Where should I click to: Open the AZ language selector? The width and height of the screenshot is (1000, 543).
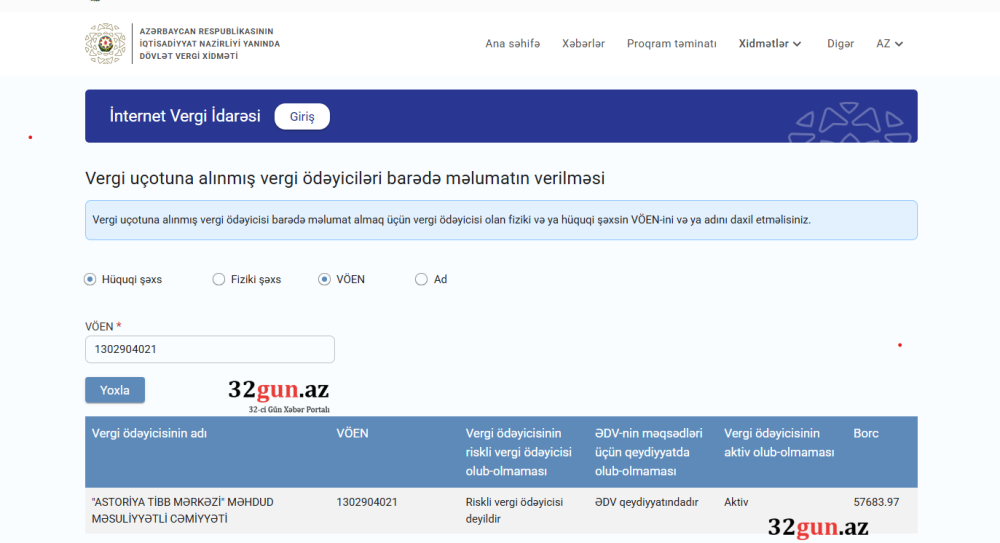(889, 44)
